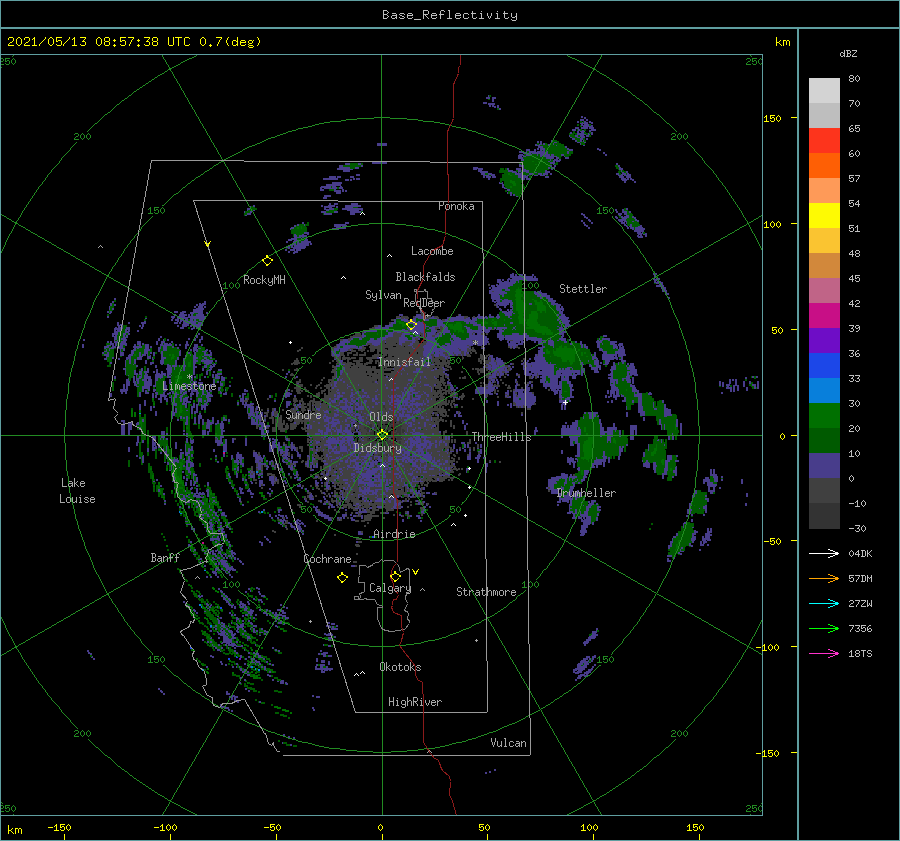
Task: Click the Olds label
Action: pos(381,417)
